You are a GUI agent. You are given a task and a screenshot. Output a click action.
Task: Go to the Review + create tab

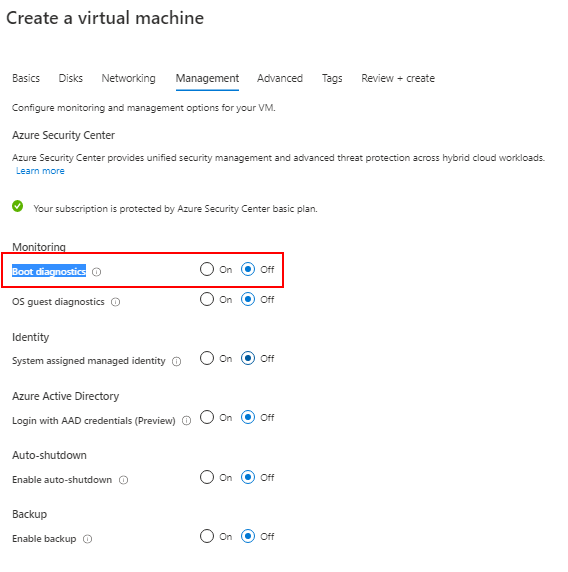398,78
